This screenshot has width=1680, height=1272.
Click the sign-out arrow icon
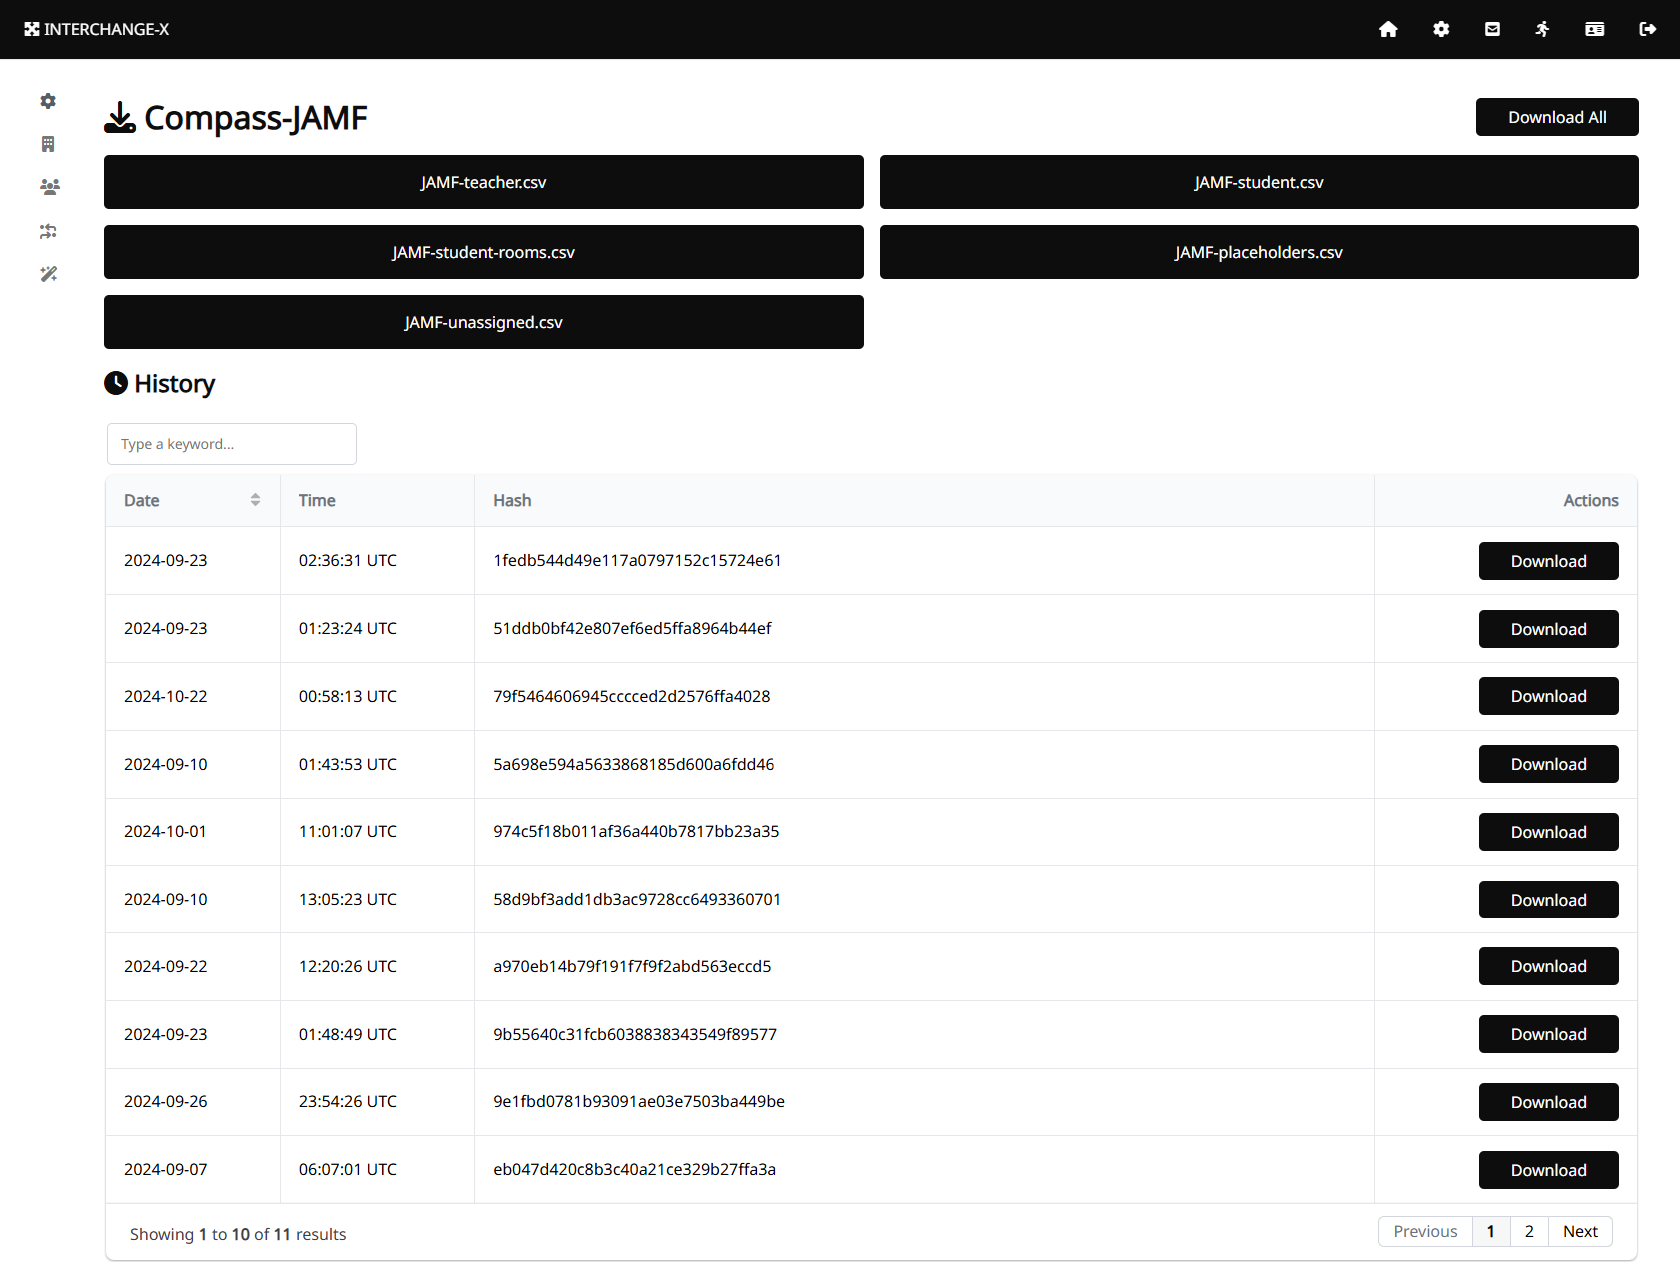(1648, 29)
